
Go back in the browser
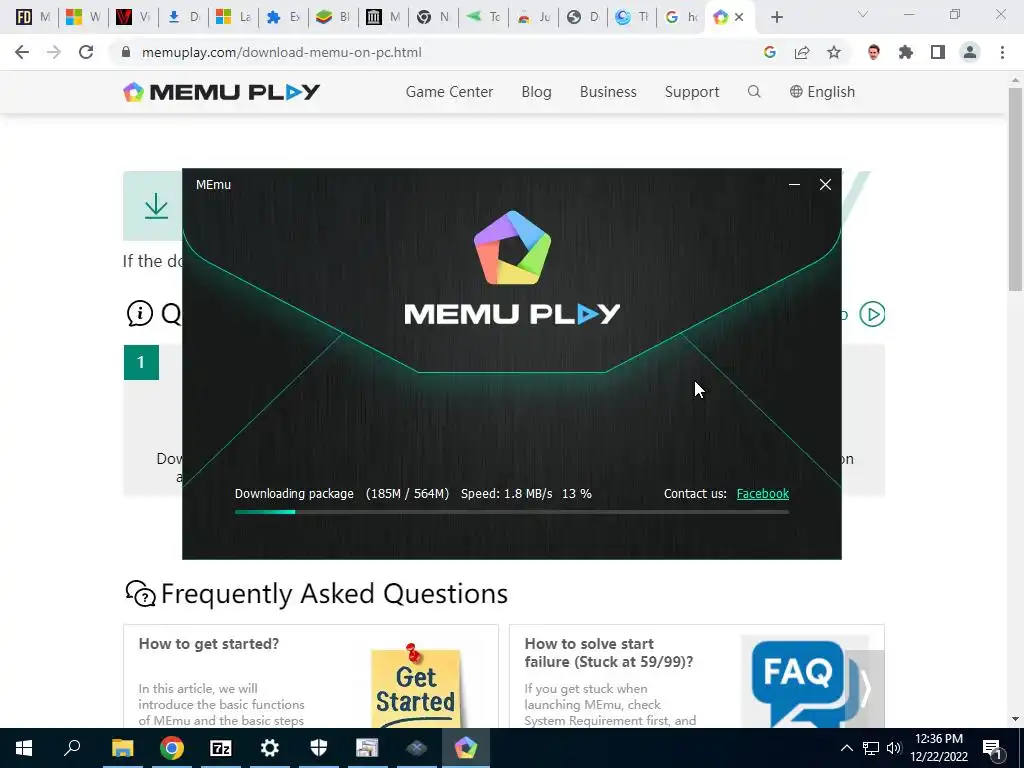(x=22, y=52)
